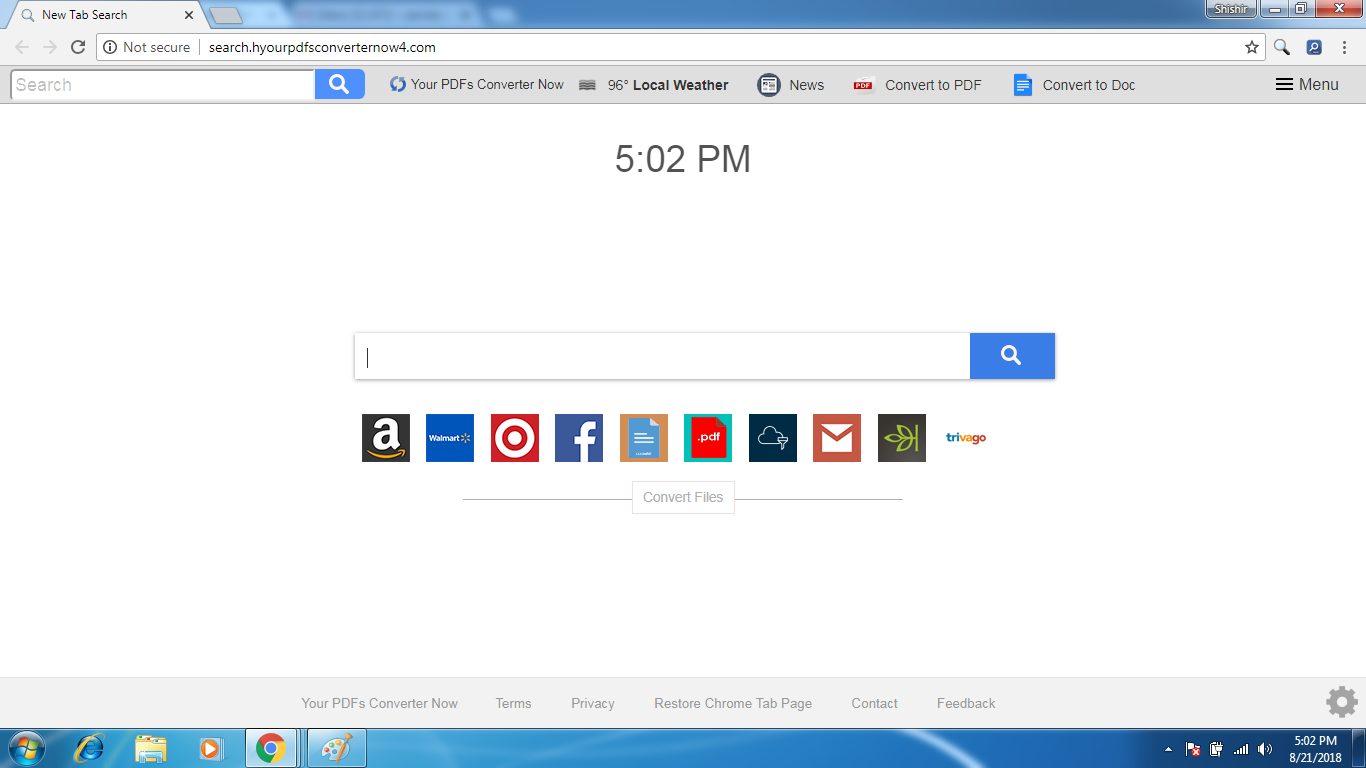Screen dimensions: 1366x768
Task: Select Convert to Doc in the toolbar
Action: coord(1073,85)
